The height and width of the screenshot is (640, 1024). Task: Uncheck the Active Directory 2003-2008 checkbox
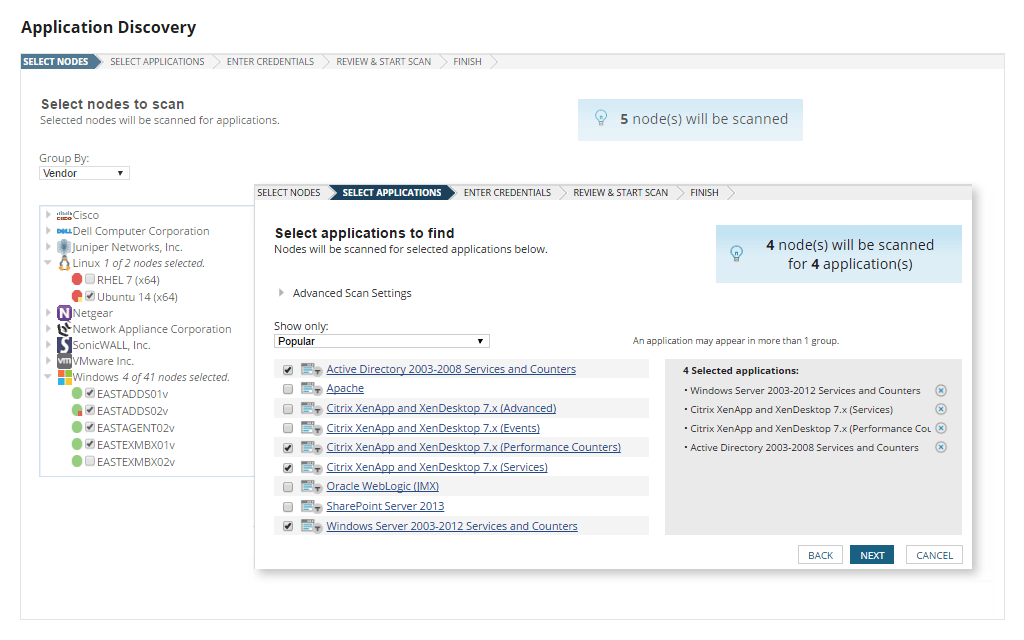(287, 369)
